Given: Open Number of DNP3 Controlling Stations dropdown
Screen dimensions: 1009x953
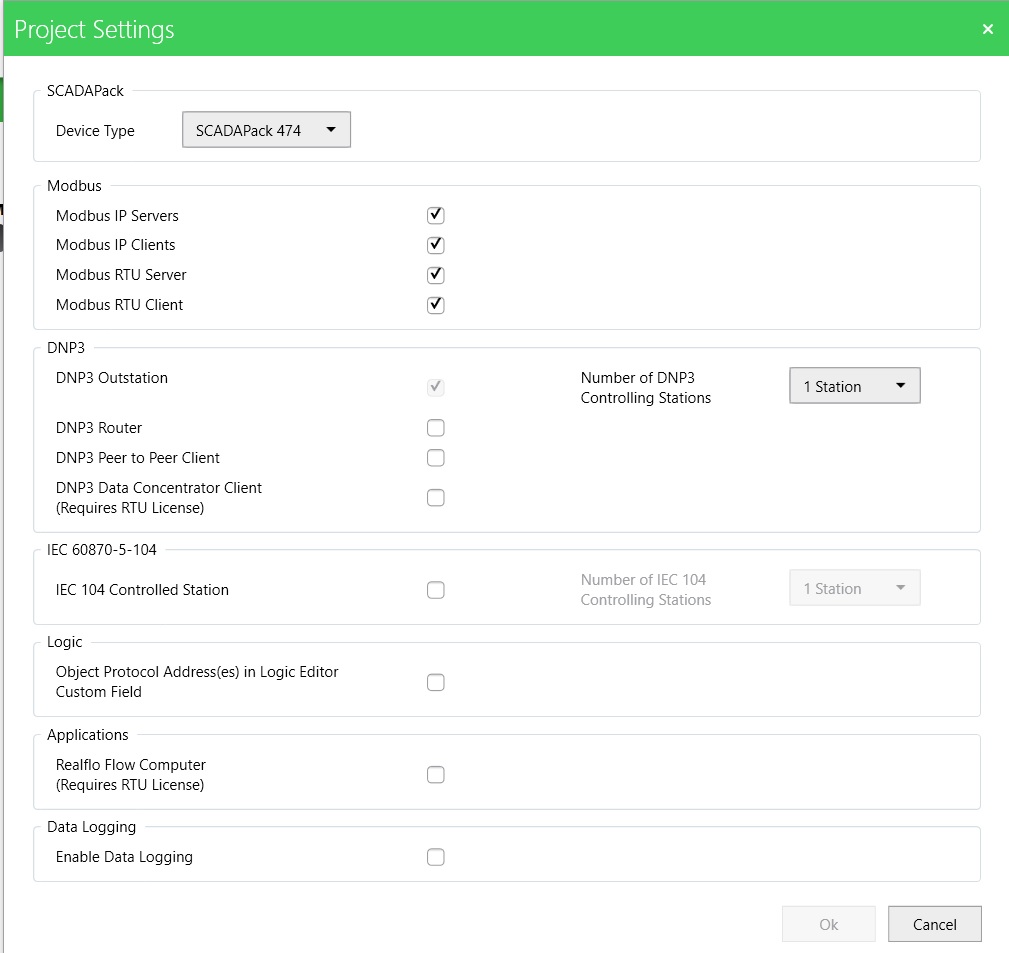Looking at the screenshot, I should (x=855, y=386).
